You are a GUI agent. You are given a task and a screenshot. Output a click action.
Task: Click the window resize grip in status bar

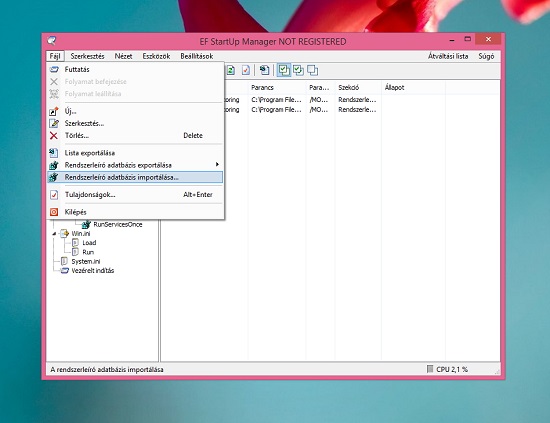tap(497, 371)
